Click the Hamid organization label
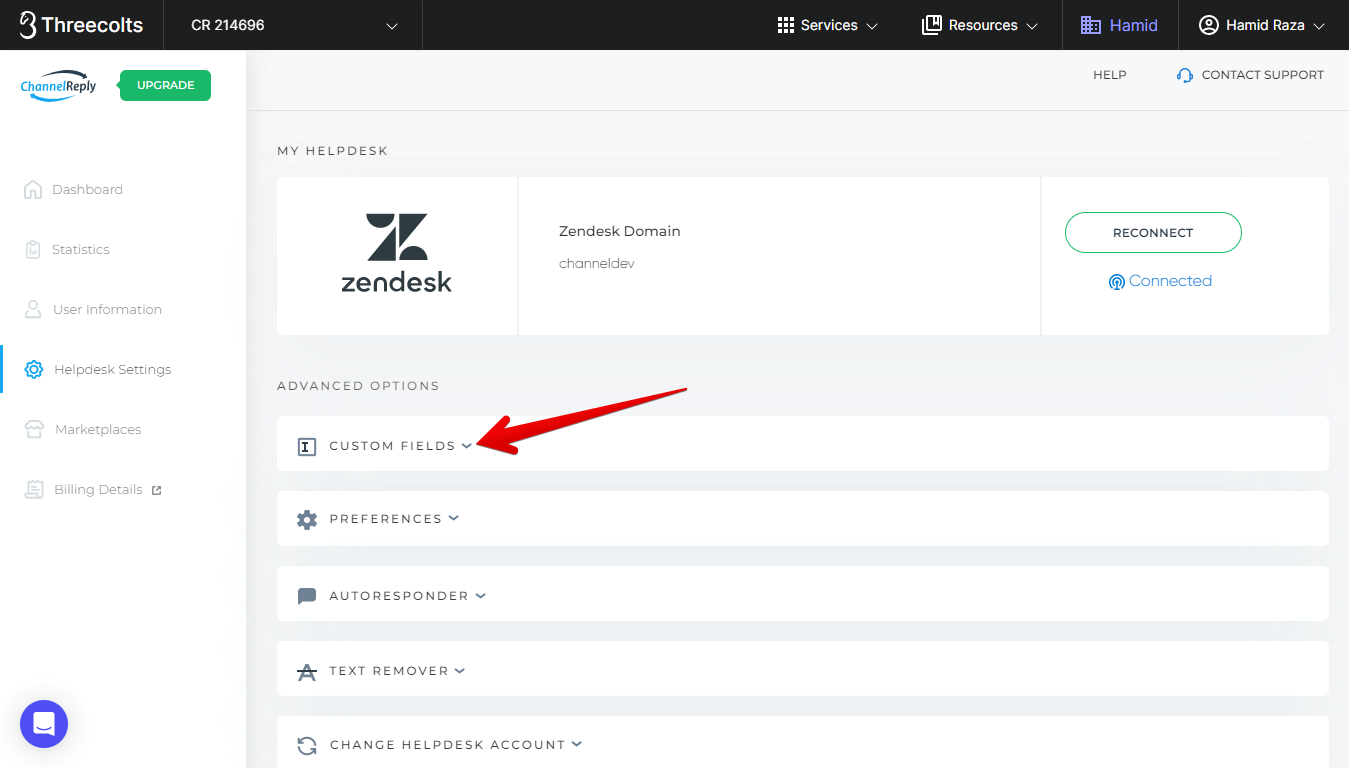Viewport: 1349px width, 768px height. pyautogui.click(x=1134, y=25)
